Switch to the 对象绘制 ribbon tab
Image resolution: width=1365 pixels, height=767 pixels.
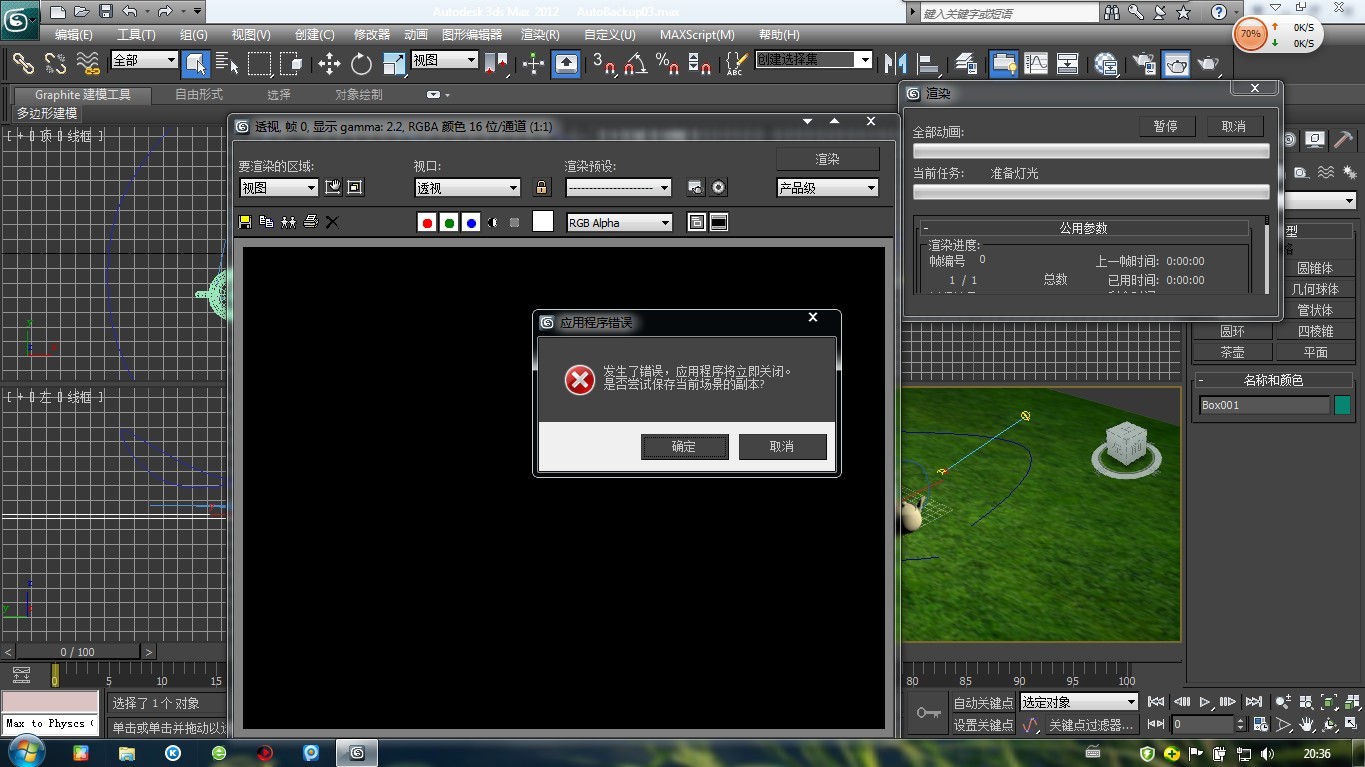[358, 95]
